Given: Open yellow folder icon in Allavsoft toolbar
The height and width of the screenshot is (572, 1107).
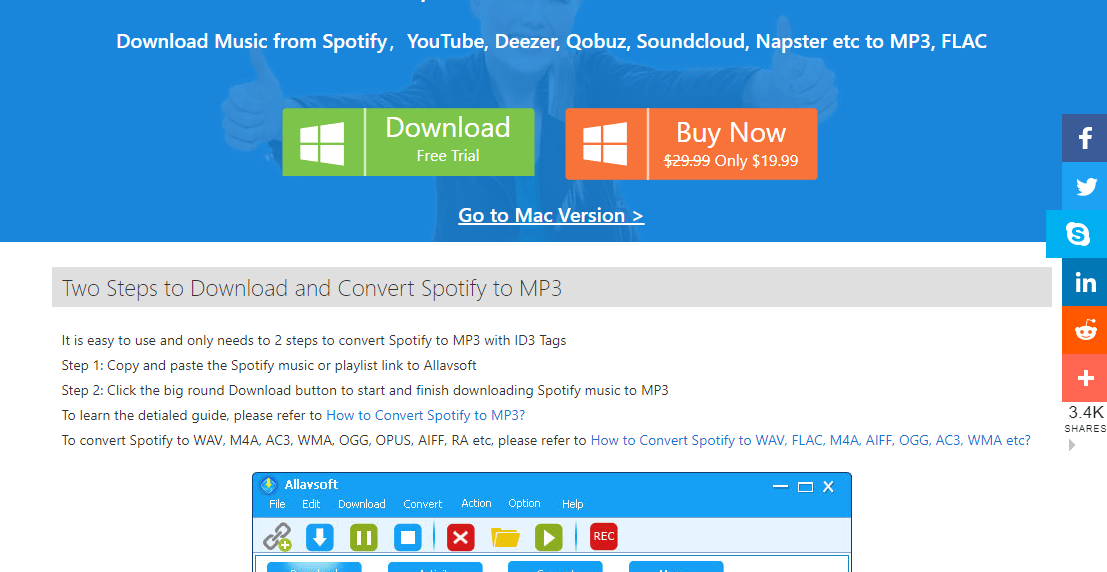Looking at the screenshot, I should (505, 537).
